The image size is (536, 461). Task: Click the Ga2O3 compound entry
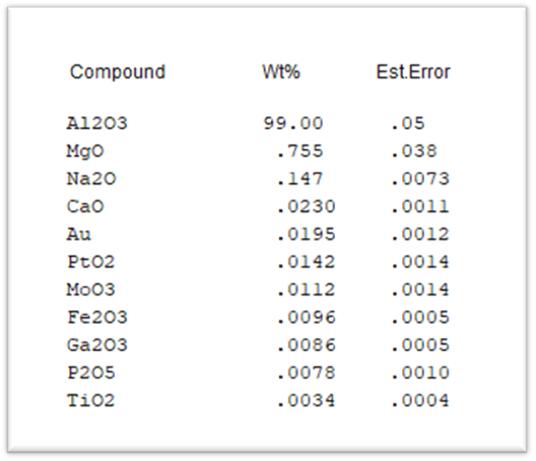click(x=97, y=345)
